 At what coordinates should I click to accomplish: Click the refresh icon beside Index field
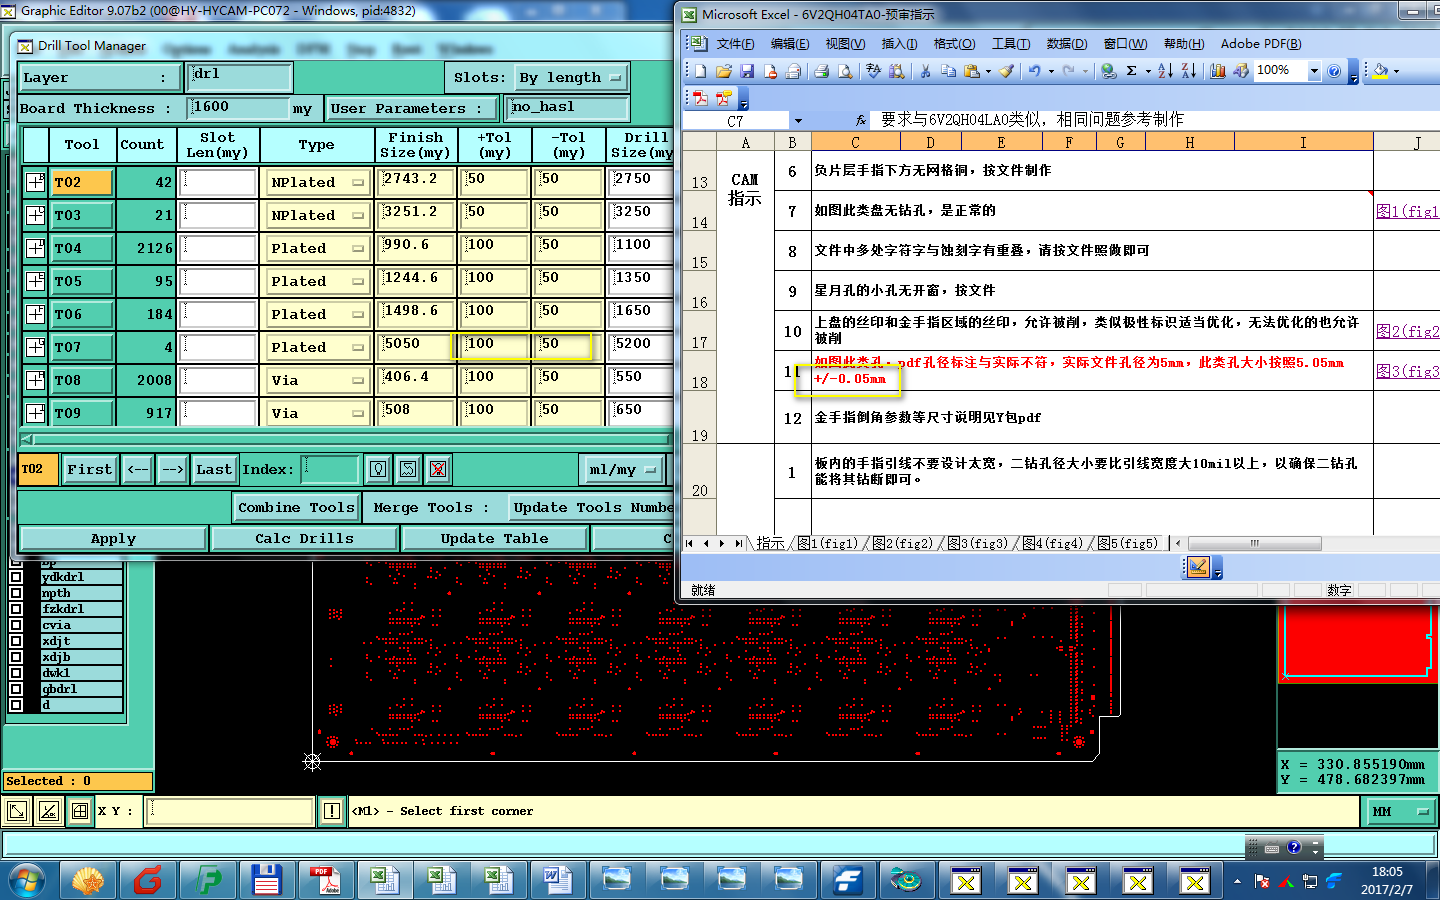[407, 469]
